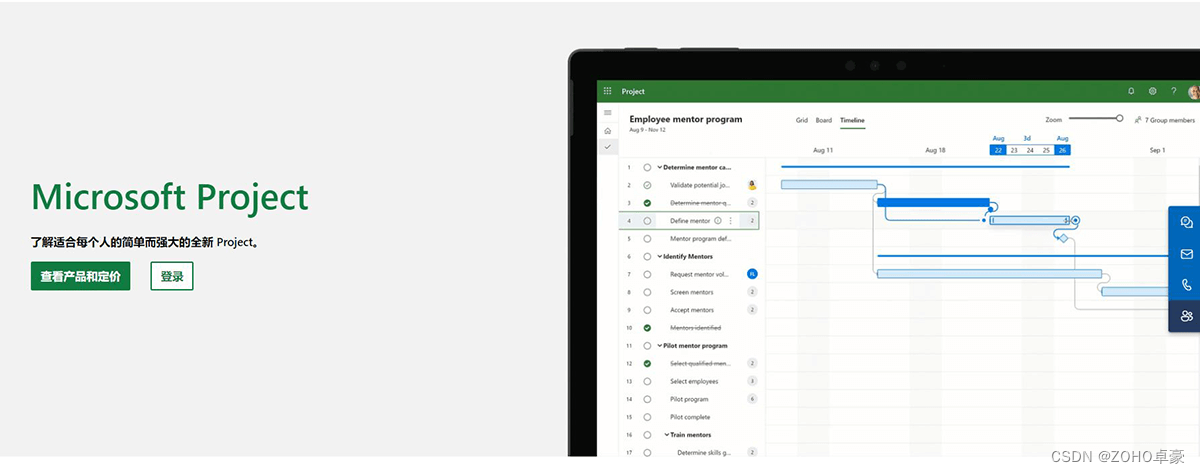1200x474 pixels.
Task: Click assignee avatar on Validate potential row
Action: (752, 185)
